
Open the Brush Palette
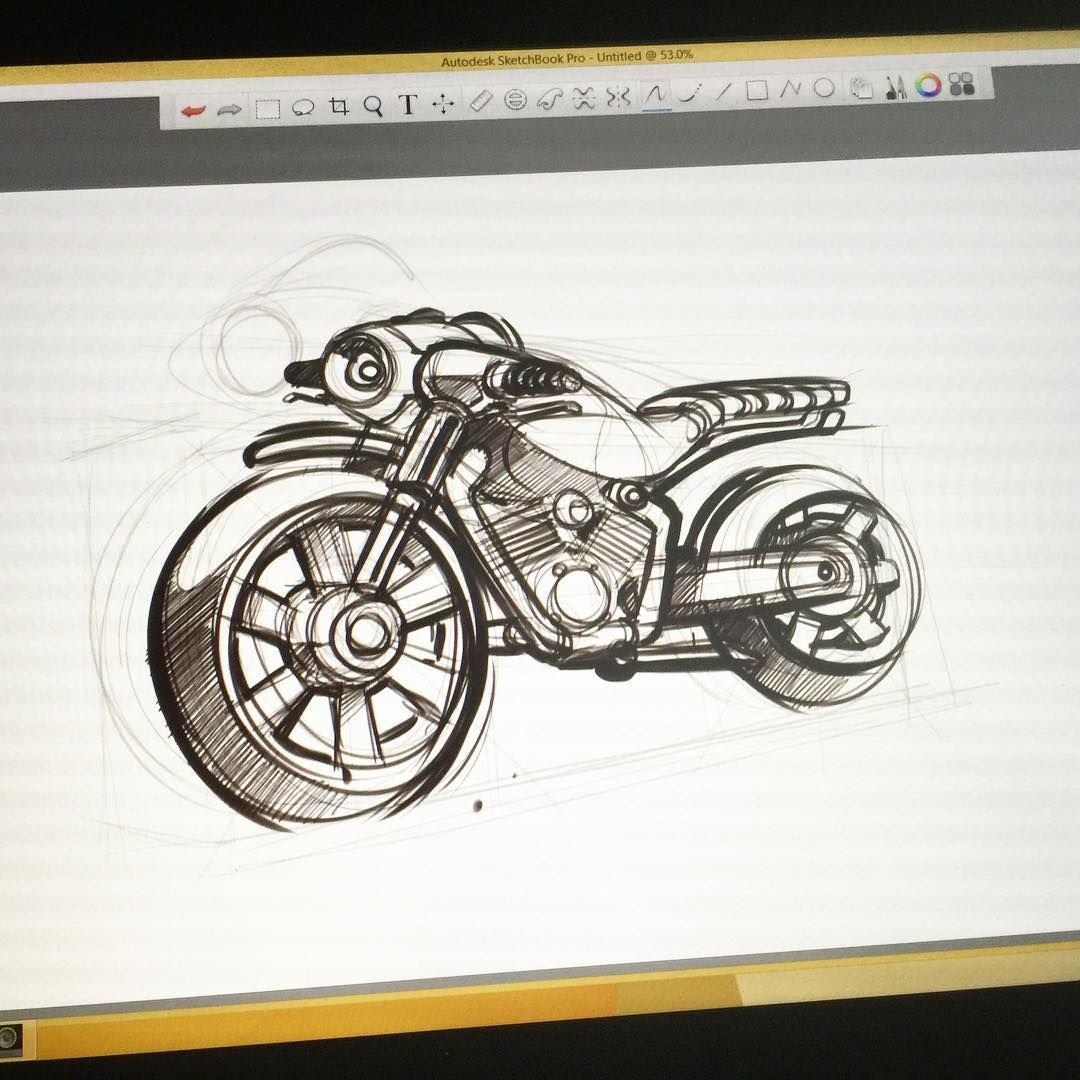[x=895, y=87]
